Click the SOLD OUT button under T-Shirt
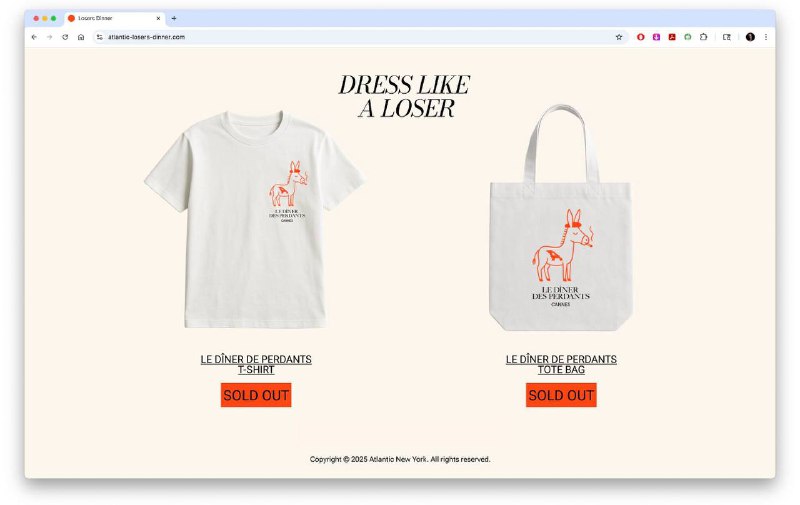 click(x=256, y=395)
